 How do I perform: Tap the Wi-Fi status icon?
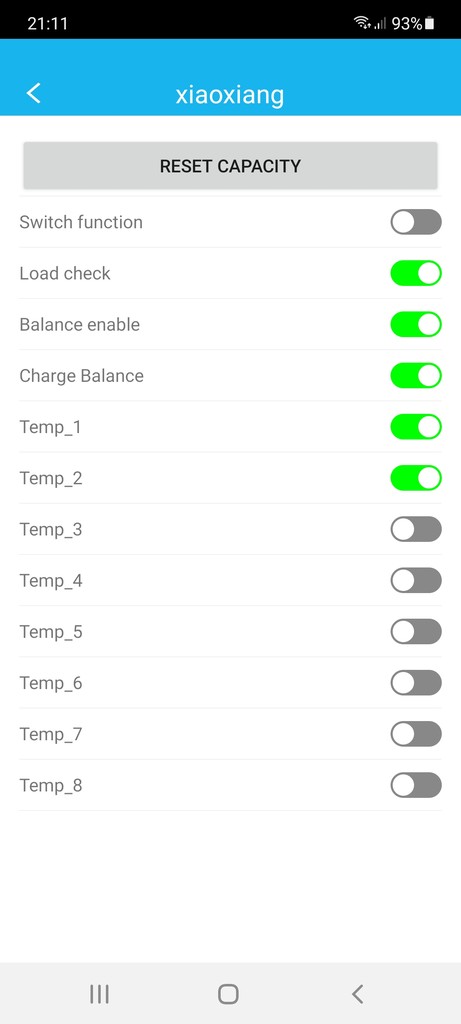click(x=362, y=24)
